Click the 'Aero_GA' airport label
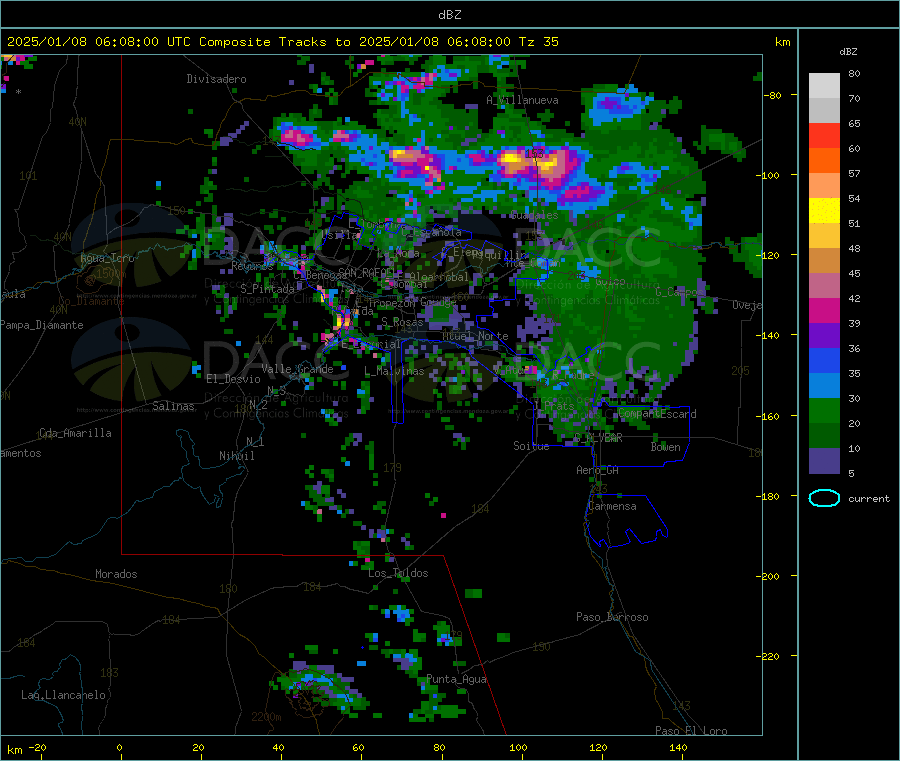Image resolution: width=900 pixels, height=761 pixels. coord(597,470)
